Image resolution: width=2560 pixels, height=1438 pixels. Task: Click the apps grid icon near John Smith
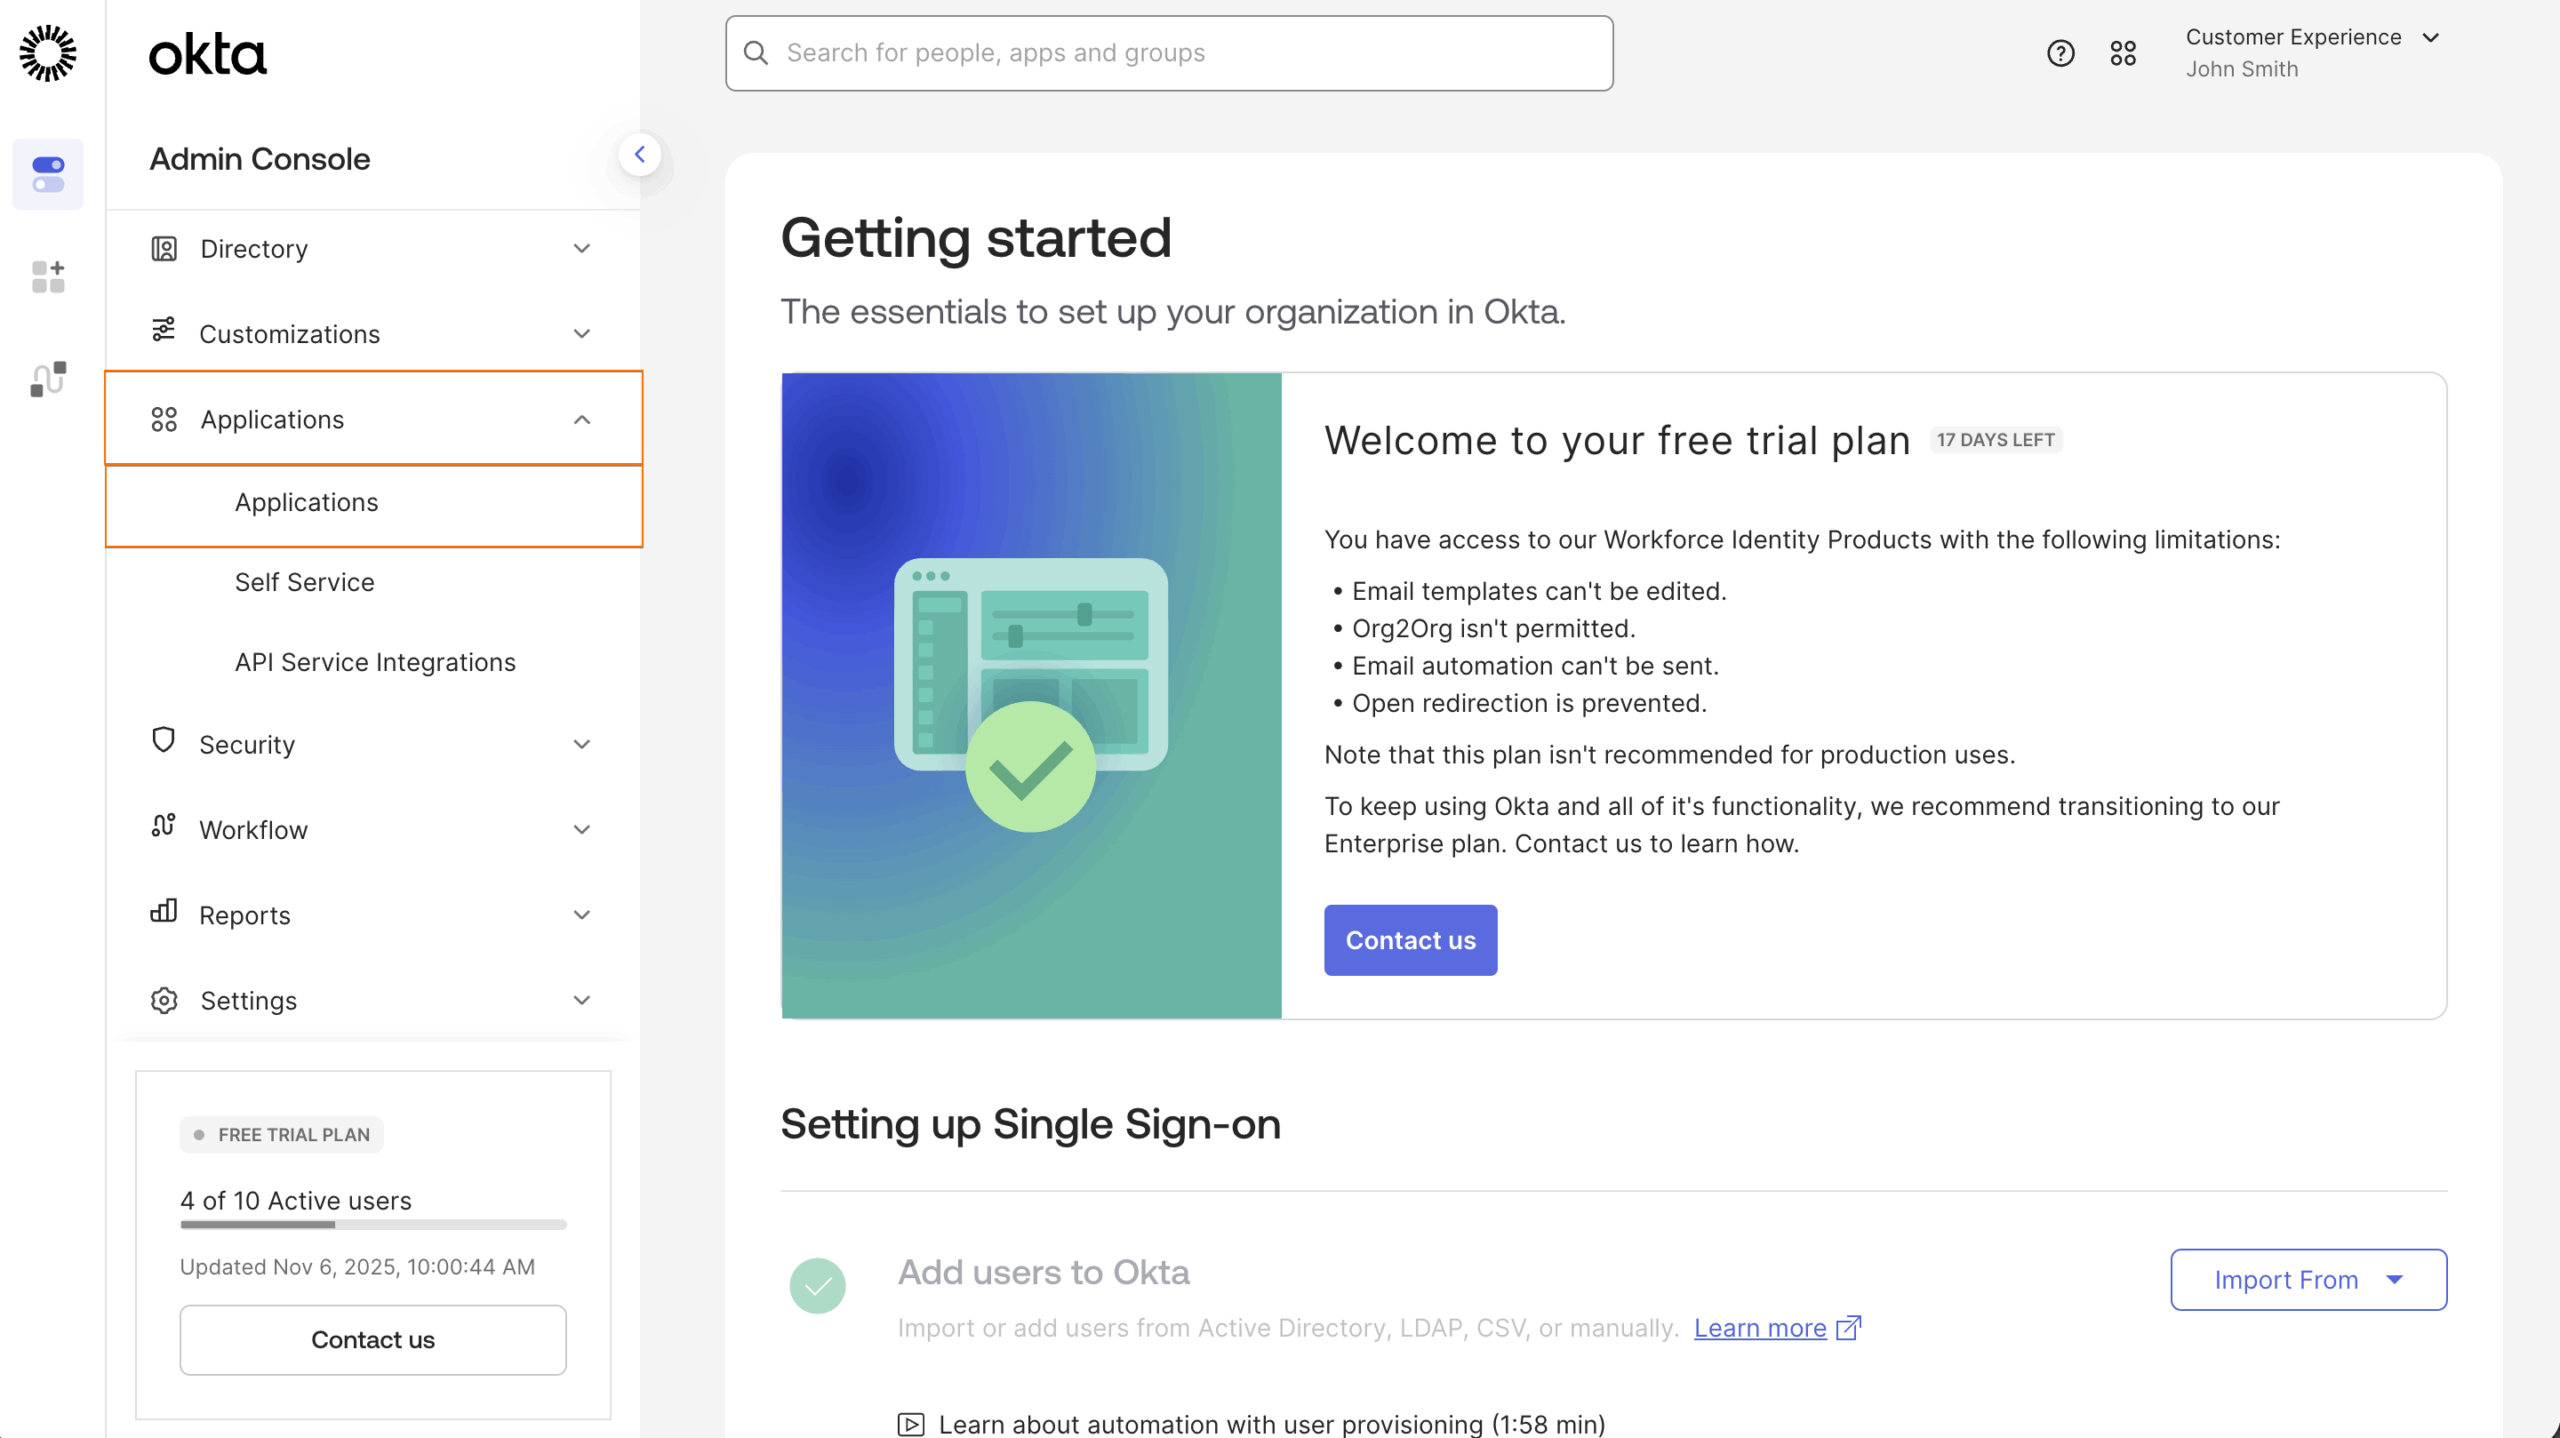(x=2124, y=52)
